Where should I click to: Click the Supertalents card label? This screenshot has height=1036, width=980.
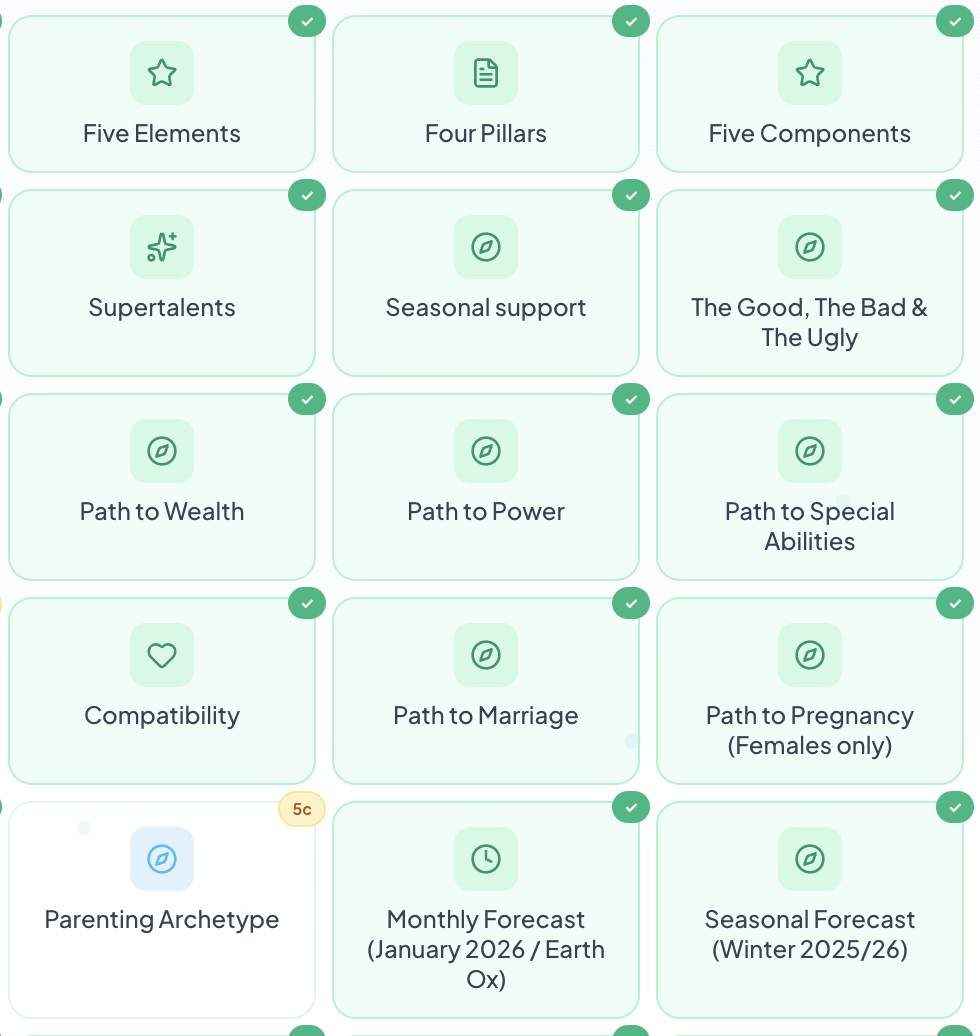pos(162,308)
